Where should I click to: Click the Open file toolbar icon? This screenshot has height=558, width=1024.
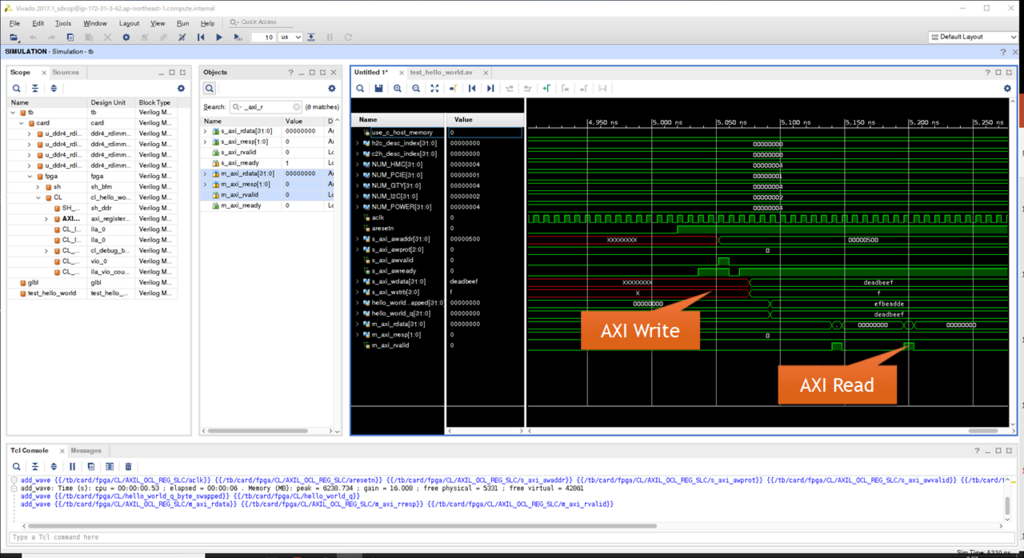coord(14,37)
